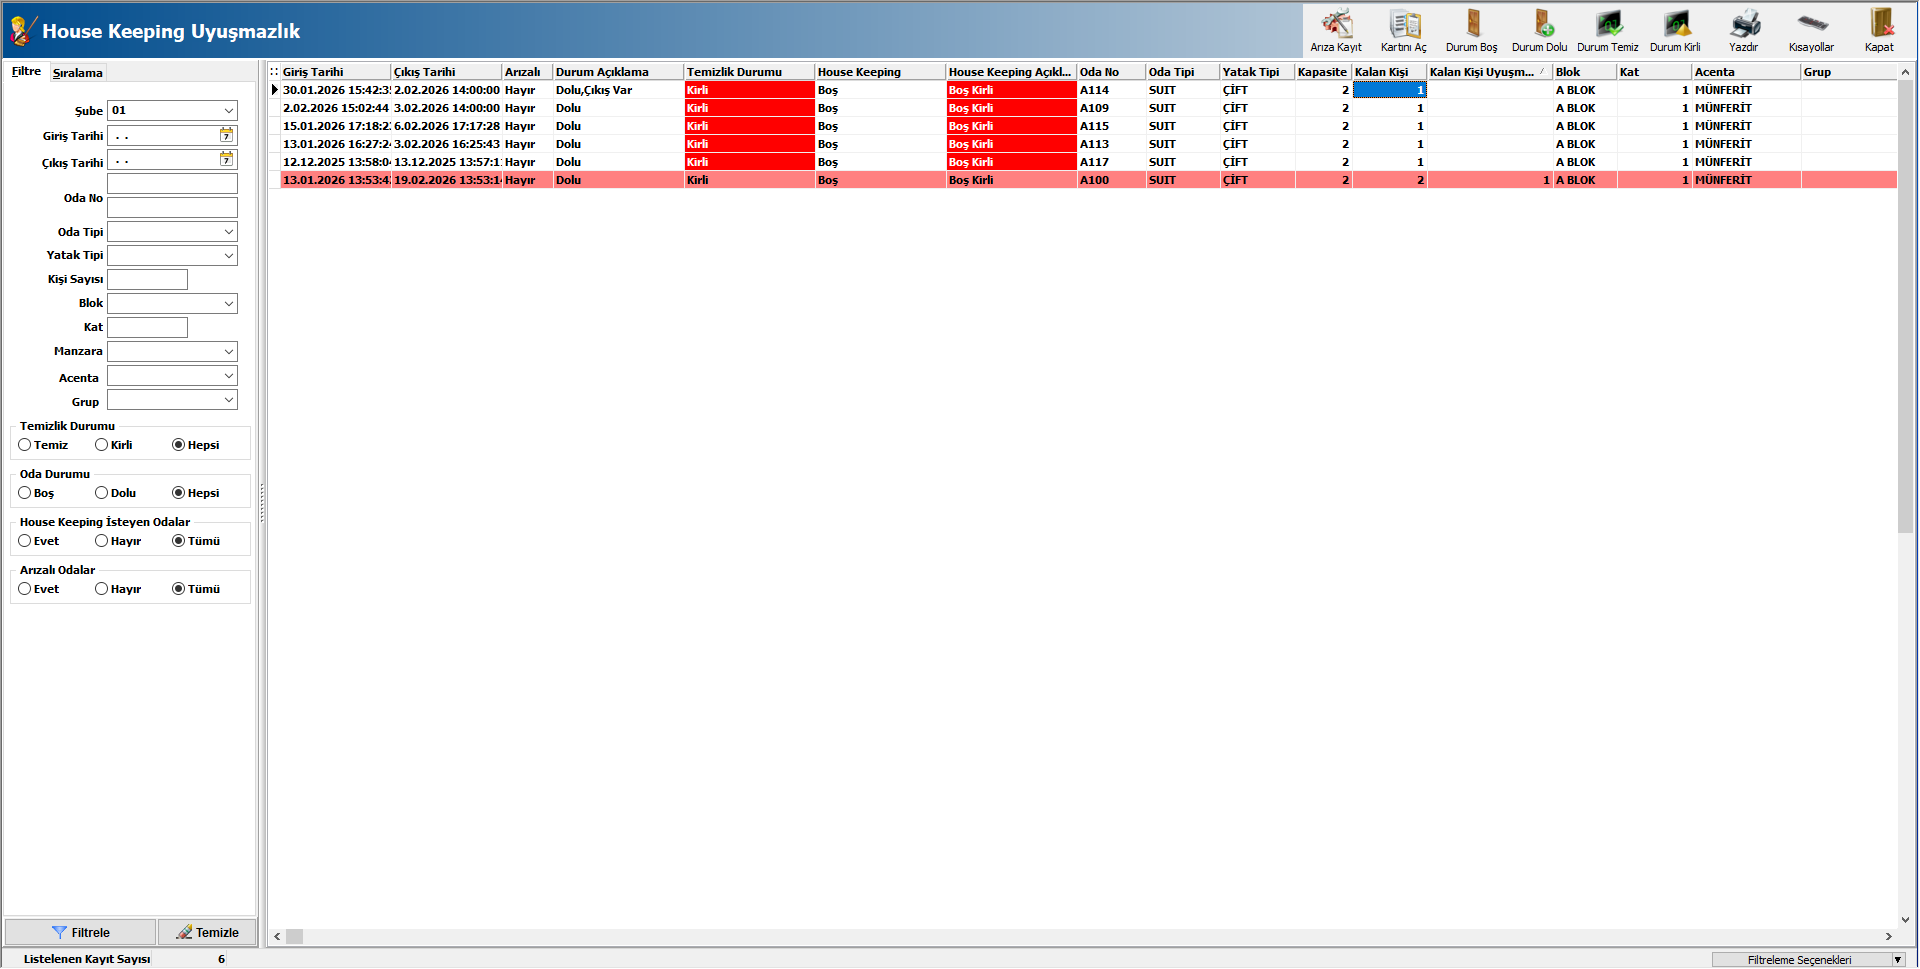This screenshot has height=969, width=1920.
Task: Choose Dolu under Oda Durumu
Action: [102, 493]
